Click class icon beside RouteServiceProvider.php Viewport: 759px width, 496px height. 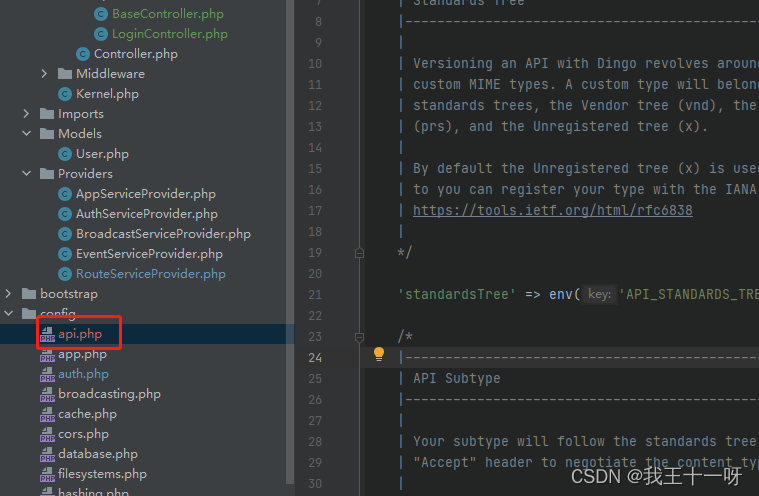(x=65, y=274)
